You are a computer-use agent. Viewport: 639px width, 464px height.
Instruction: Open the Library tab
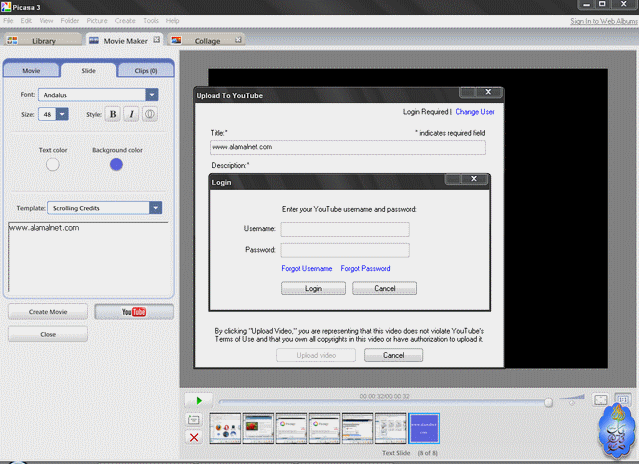[x=40, y=41]
